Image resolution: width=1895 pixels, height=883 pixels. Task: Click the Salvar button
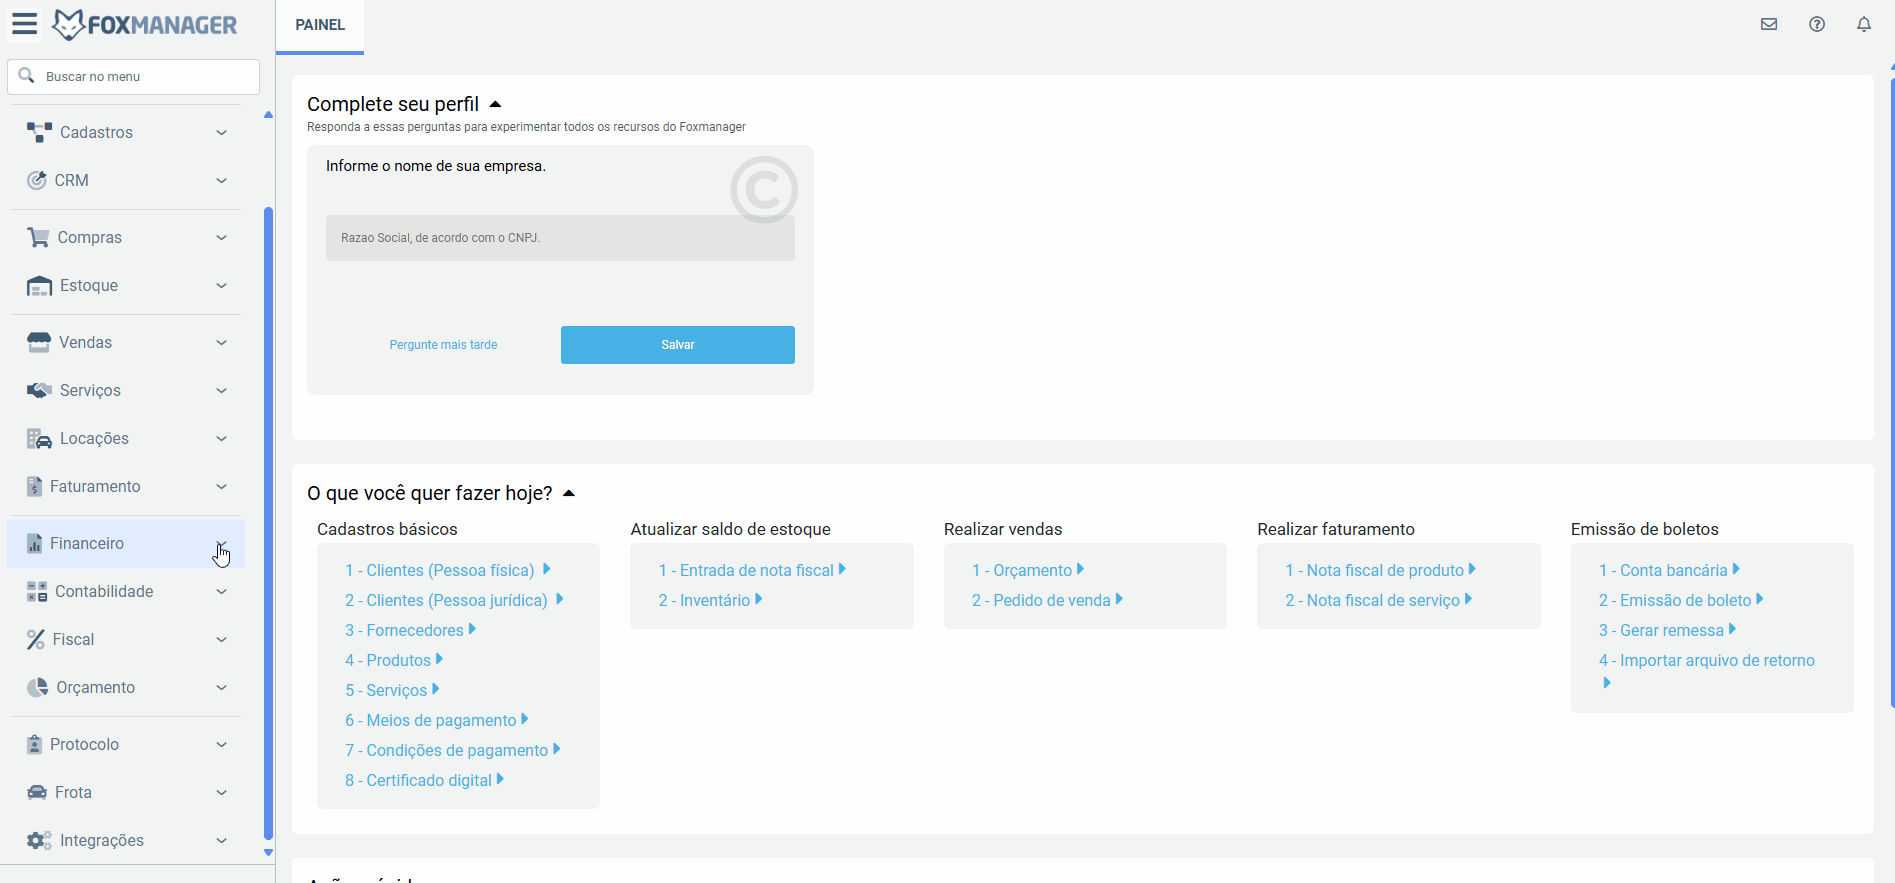(678, 345)
